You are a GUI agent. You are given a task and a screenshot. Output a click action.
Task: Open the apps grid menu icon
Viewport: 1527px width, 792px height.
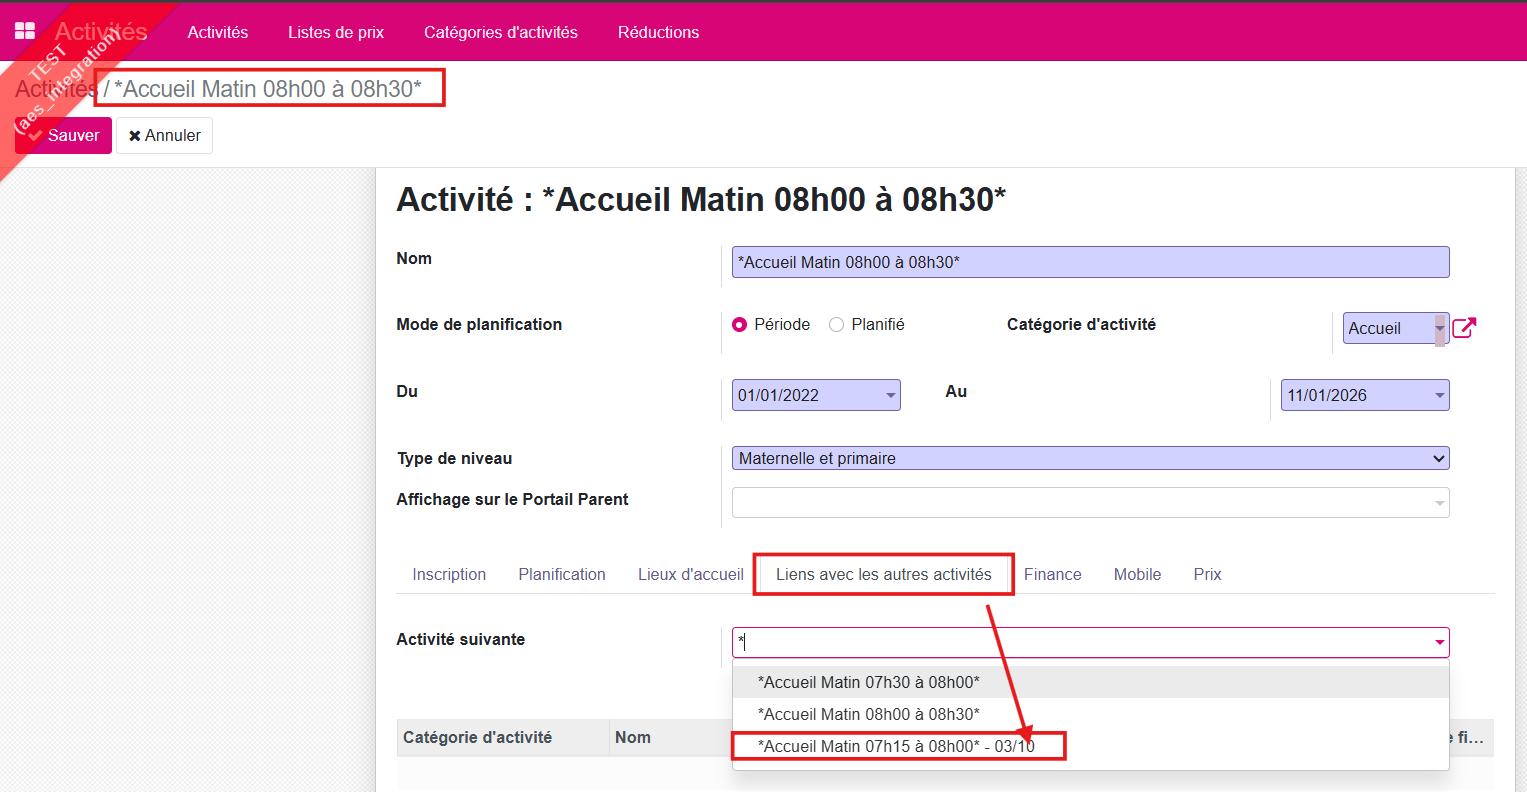click(x=25, y=31)
